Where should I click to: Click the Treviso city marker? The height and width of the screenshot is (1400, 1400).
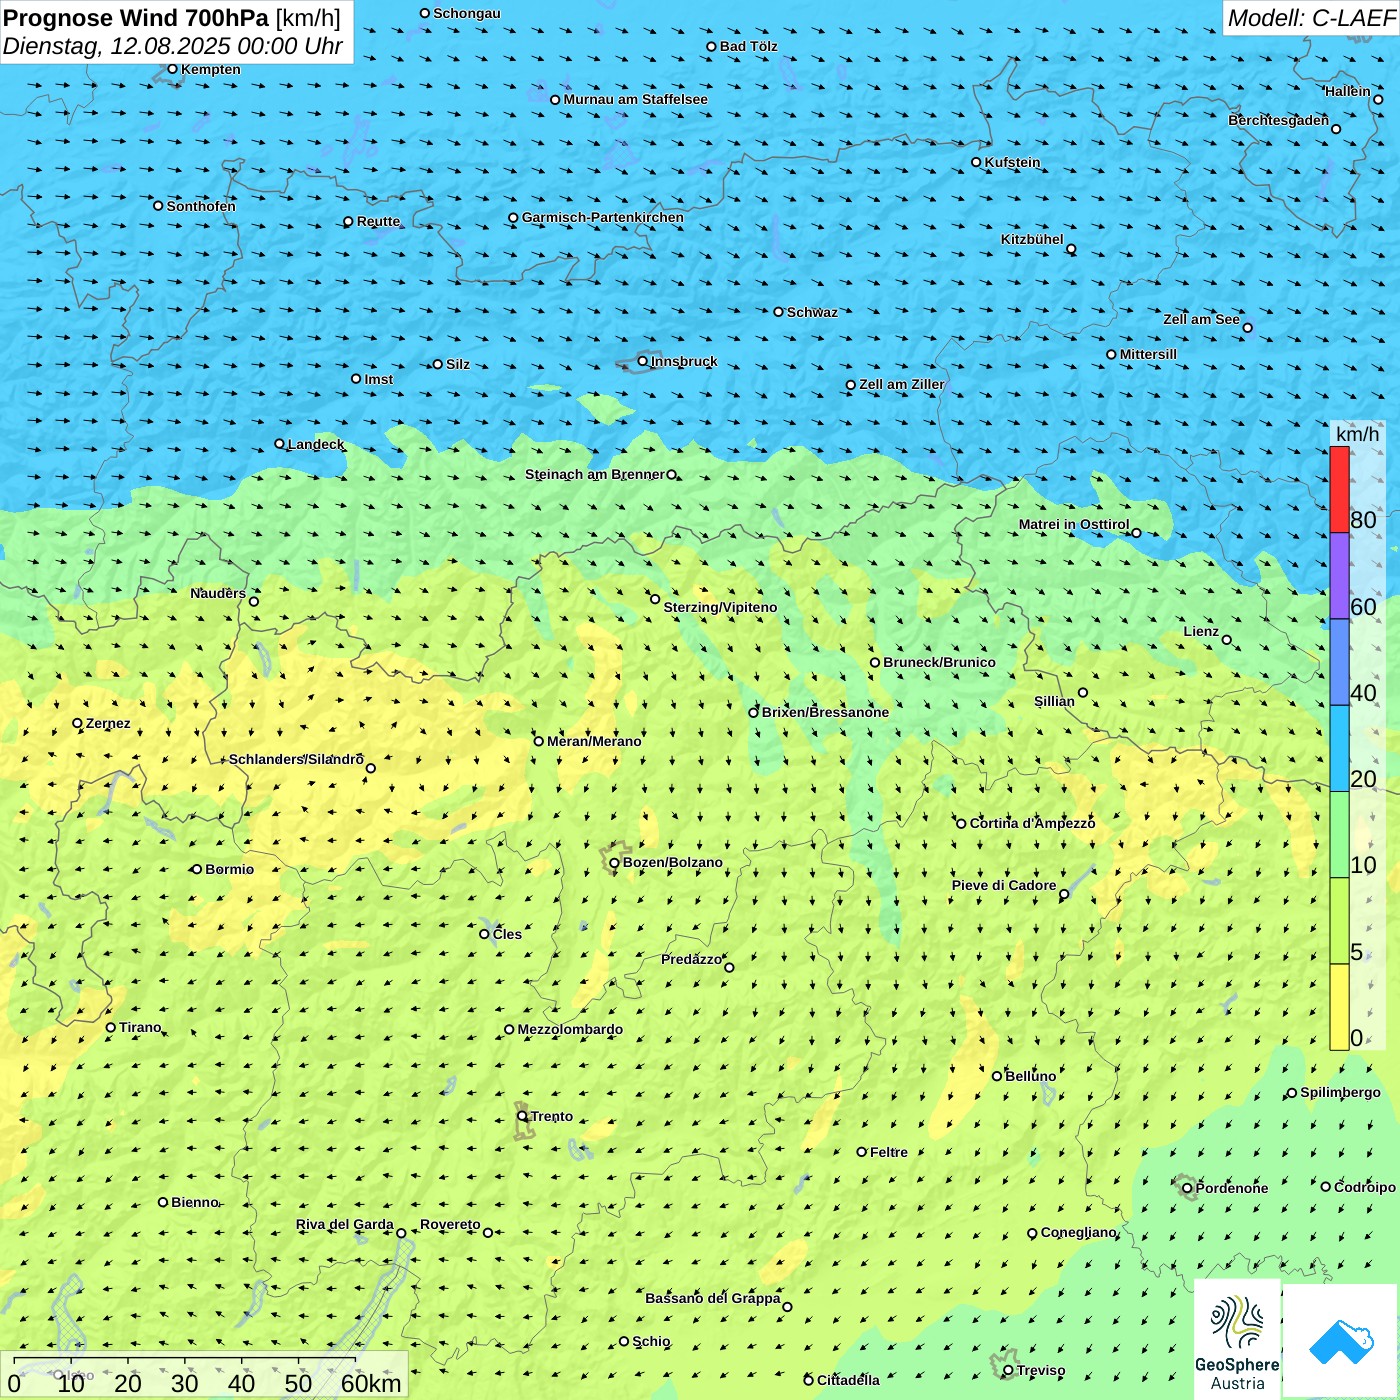pyautogui.click(x=1008, y=1370)
